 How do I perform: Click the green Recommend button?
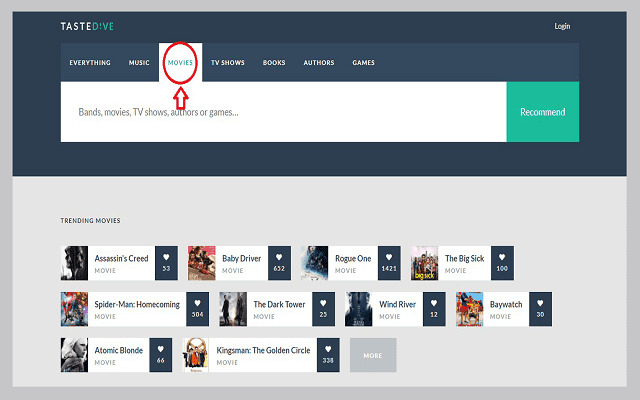coord(542,112)
